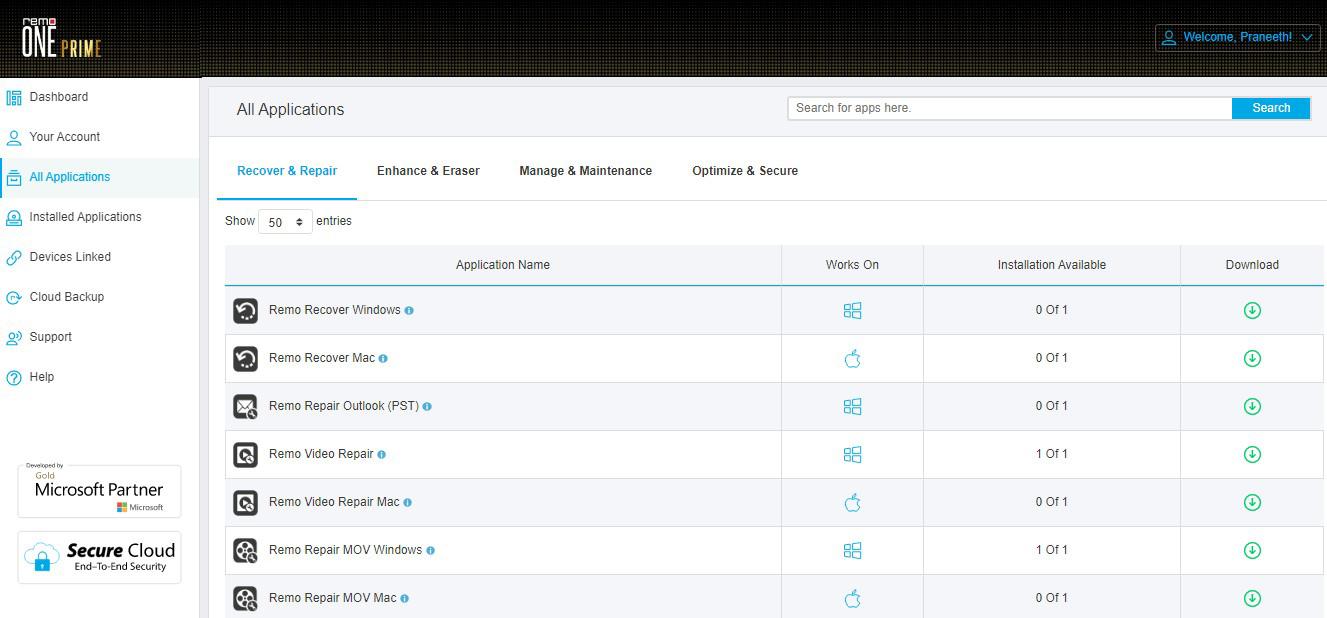Download Remo Recover Mac
Screen dimensions: 1327x618
pyautogui.click(x=1252, y=358)
